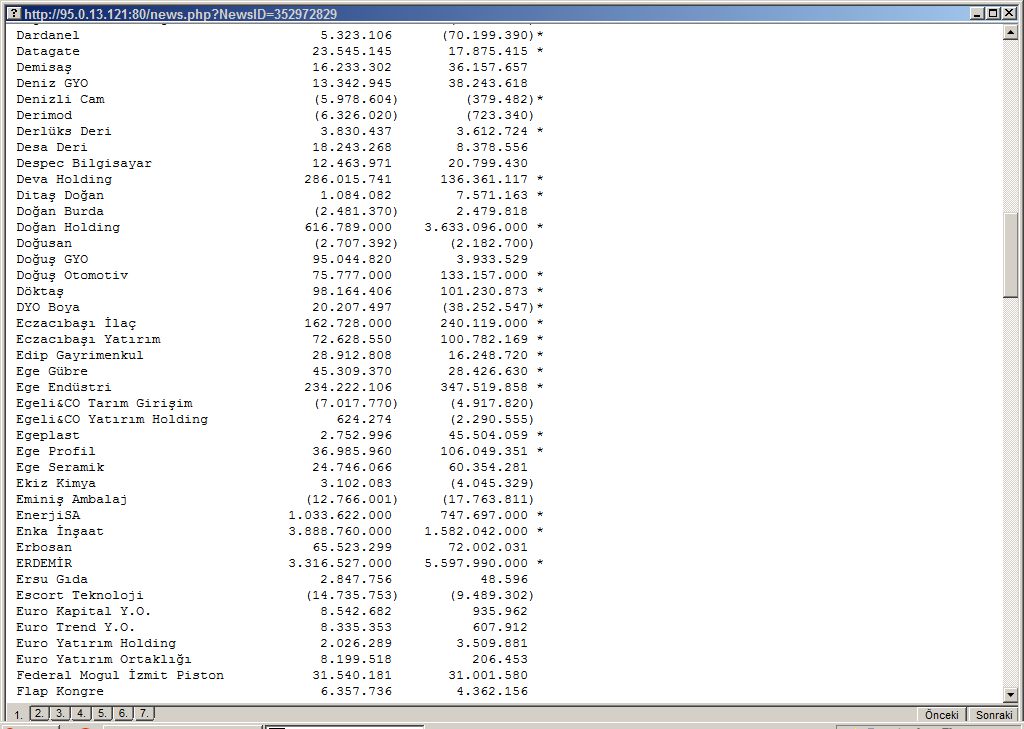Click the scrollbar down arrow
The width and height of the screenshot is (1024, 729).
pyautogui.click(x=1011, y=695)
